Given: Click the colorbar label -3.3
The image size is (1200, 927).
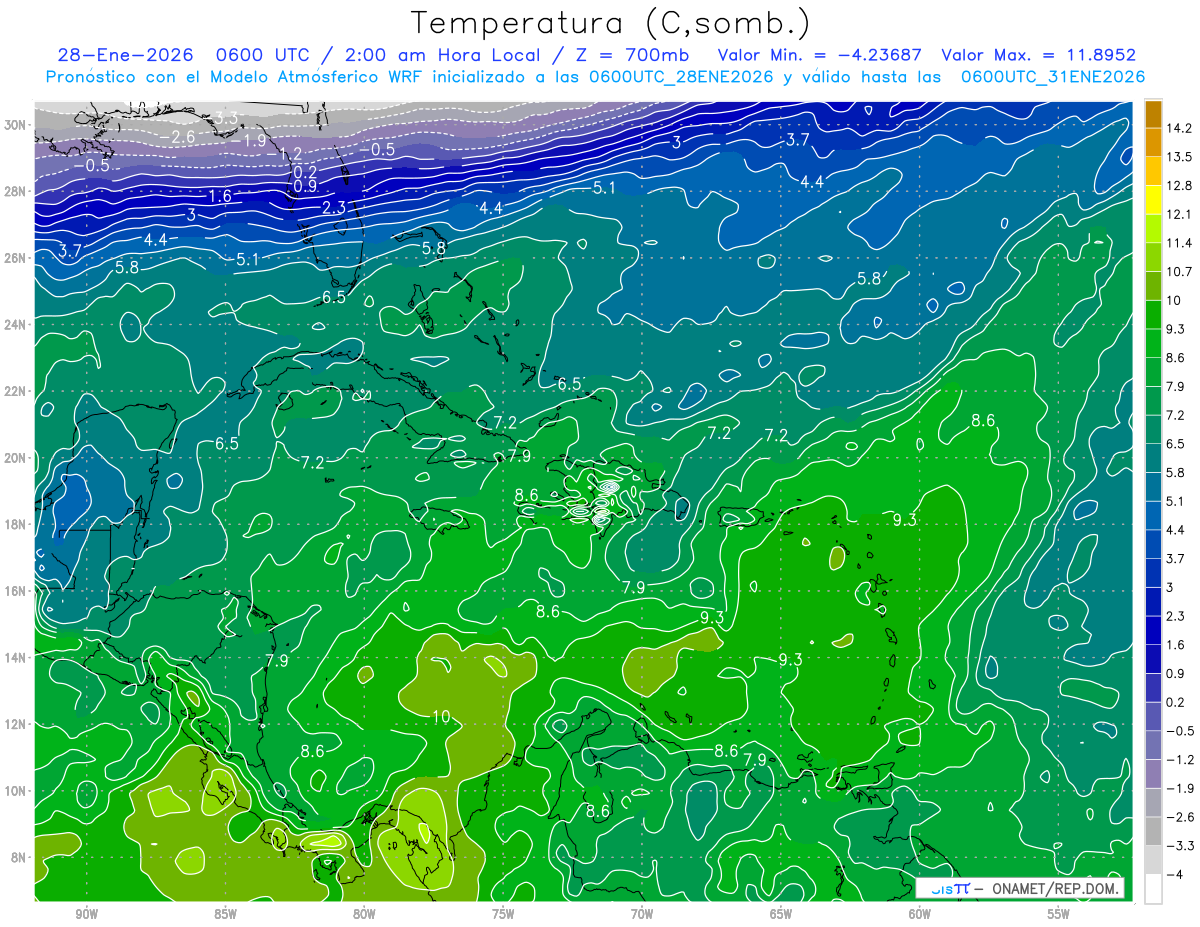Looking at the screenshot, I should click(1180, 846).
